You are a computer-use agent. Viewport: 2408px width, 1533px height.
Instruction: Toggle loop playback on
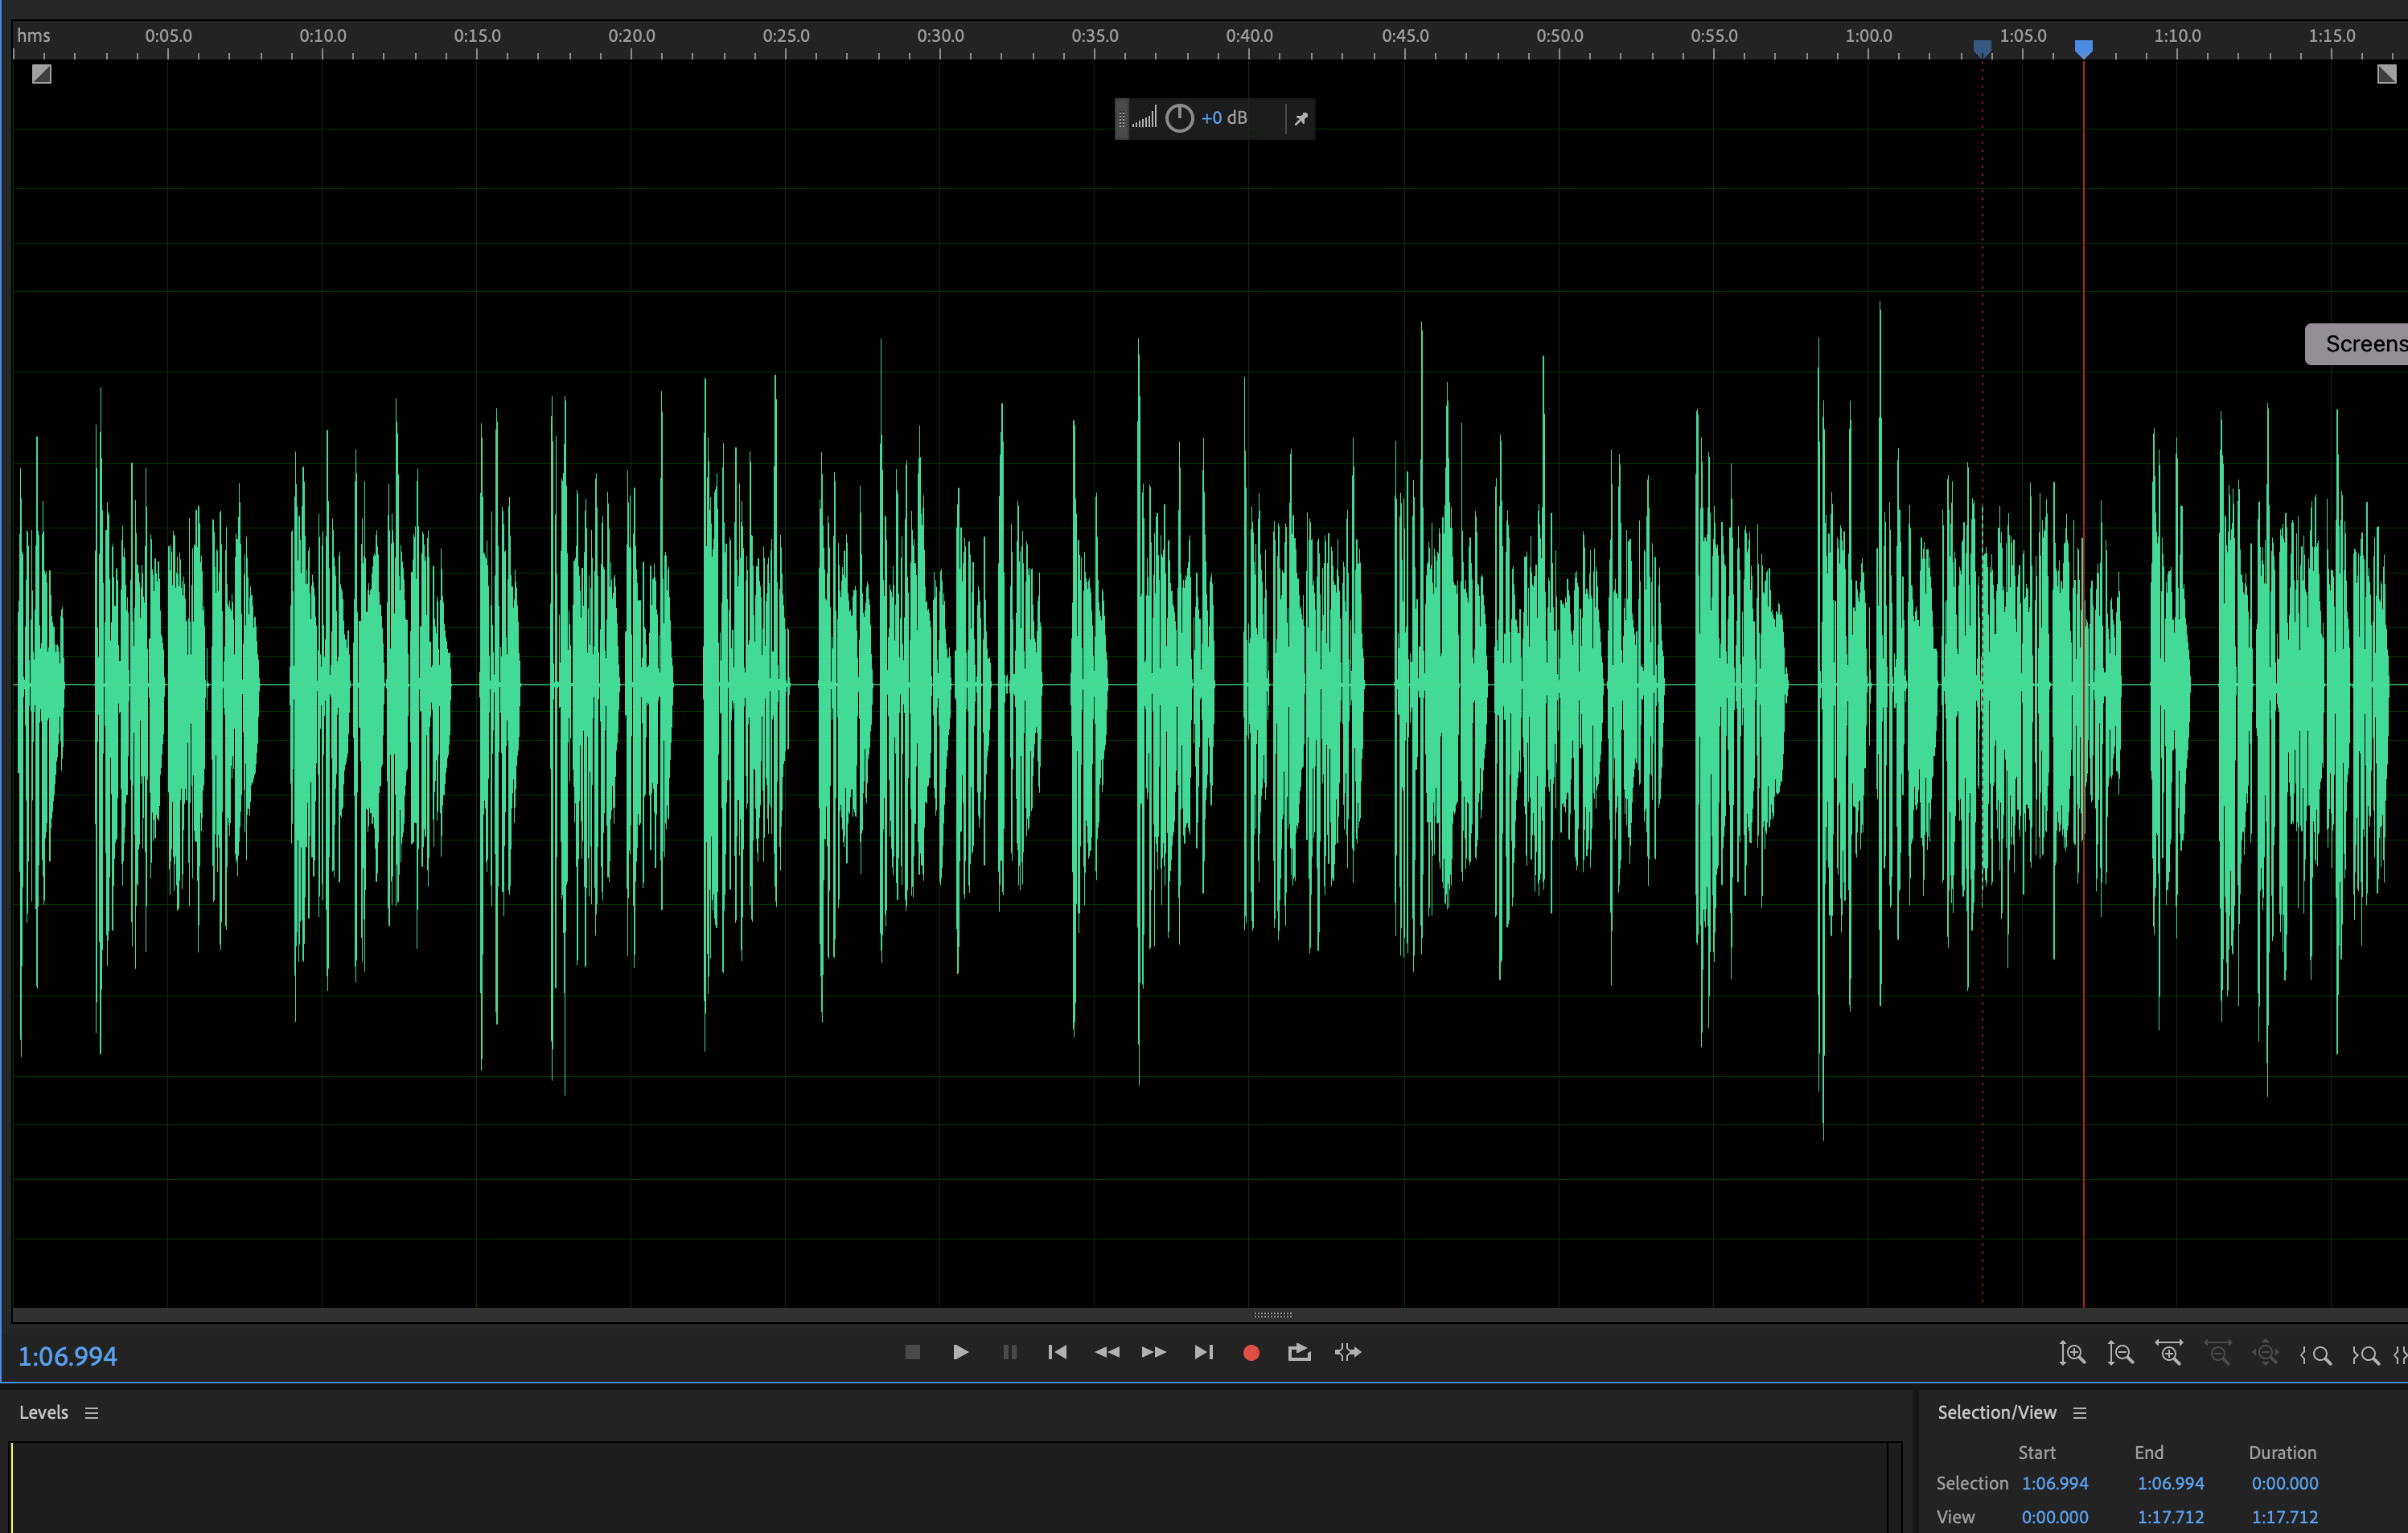tap(1298, 1352)
